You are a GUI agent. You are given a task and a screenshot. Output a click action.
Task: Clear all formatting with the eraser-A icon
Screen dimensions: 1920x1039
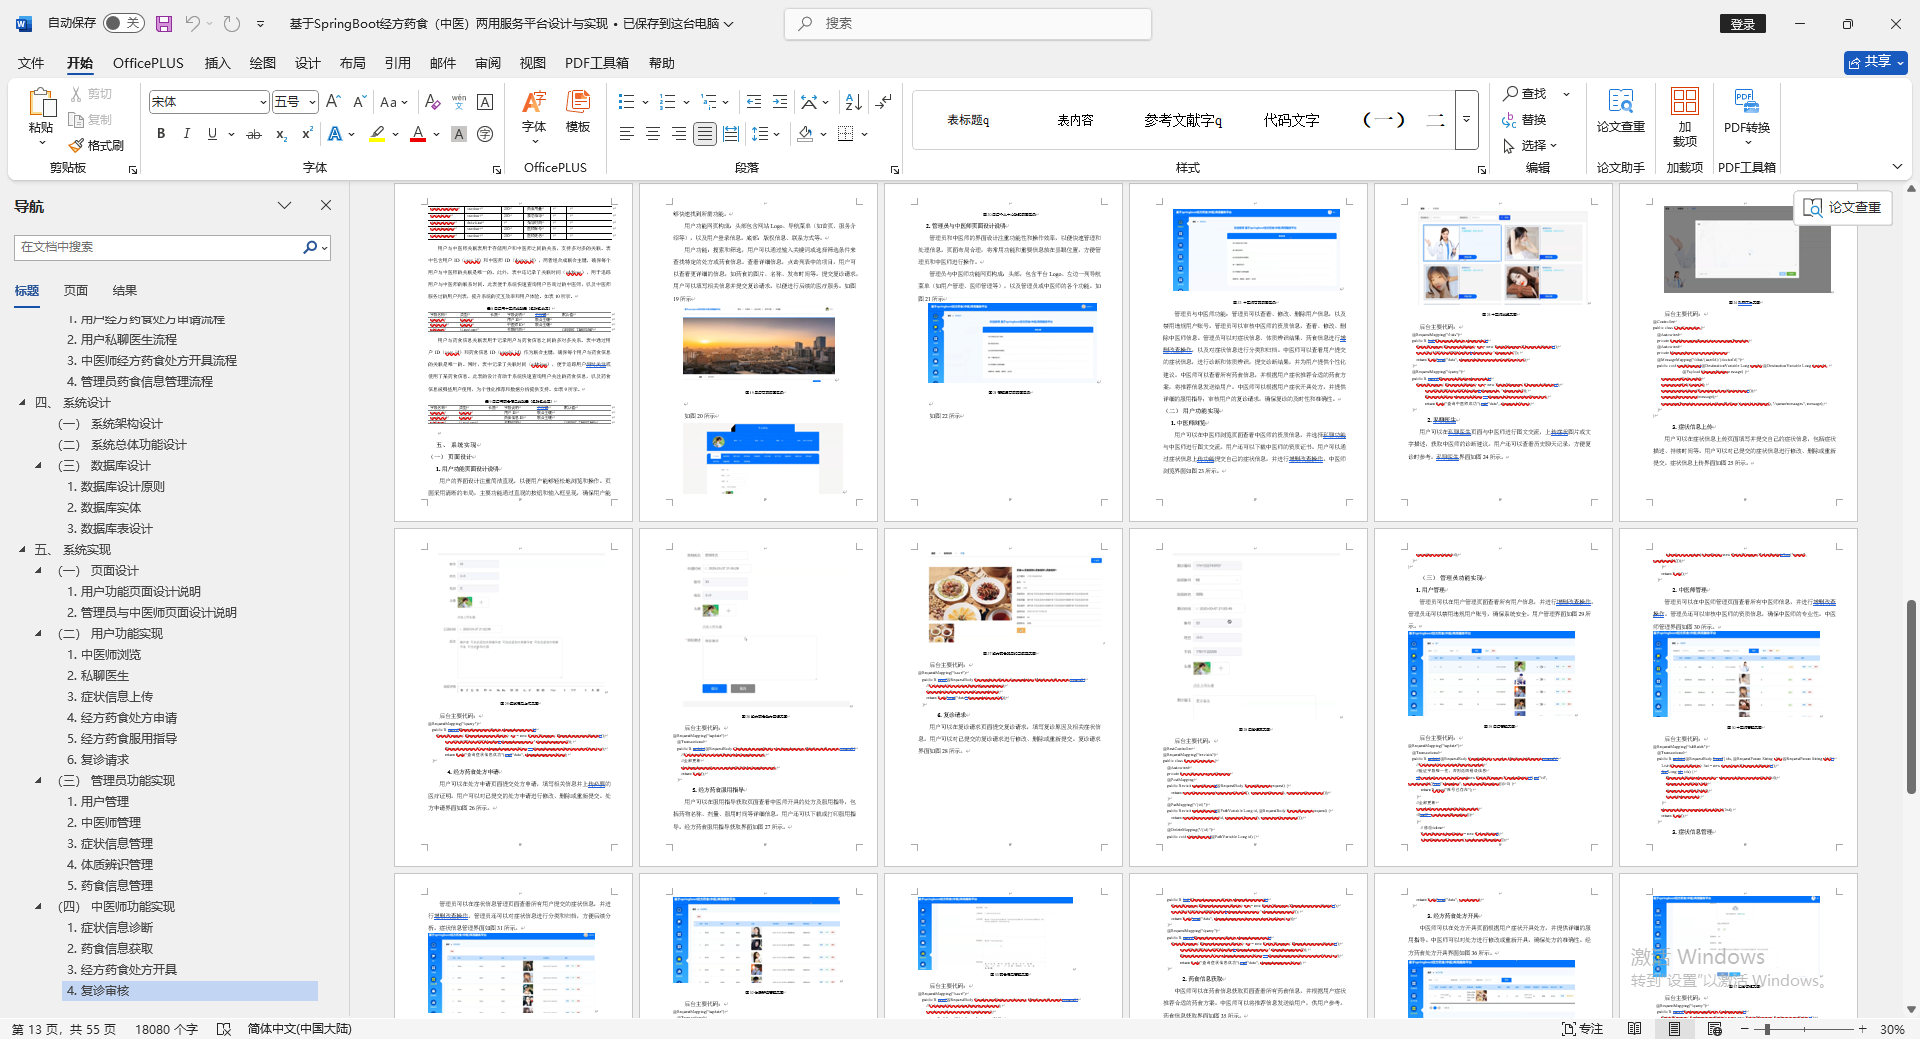(432, 102)
